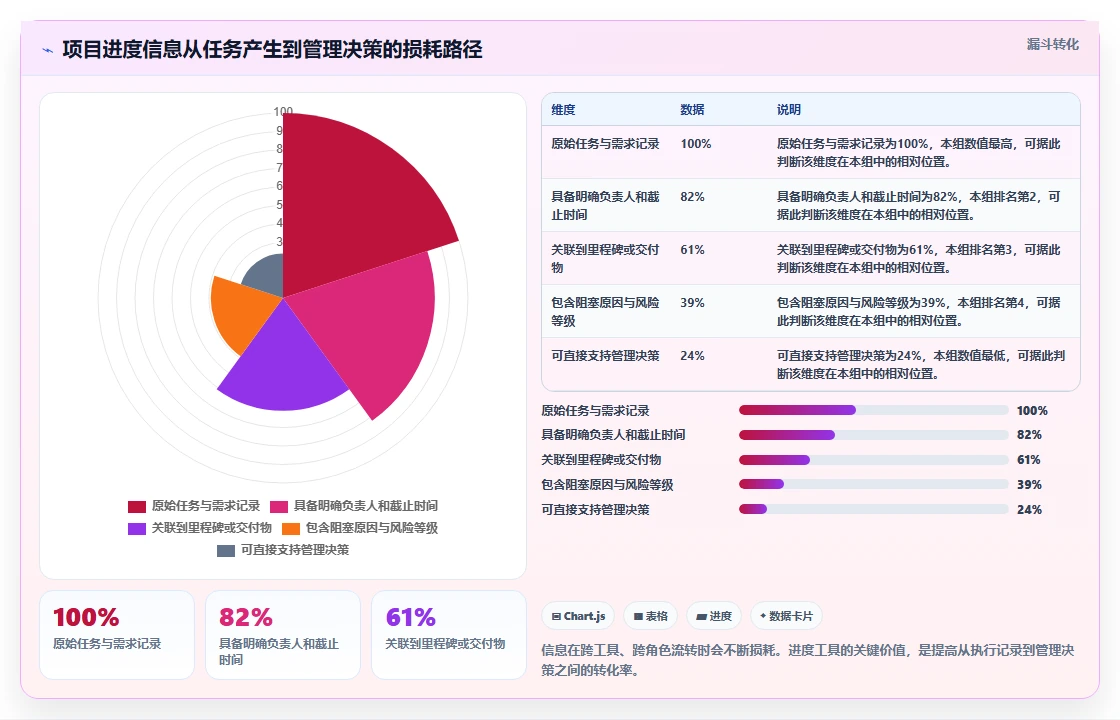Click the 100% progress bar for 原始任务与需求记录
Viewport: 1120px width, 720px height.
874,410
